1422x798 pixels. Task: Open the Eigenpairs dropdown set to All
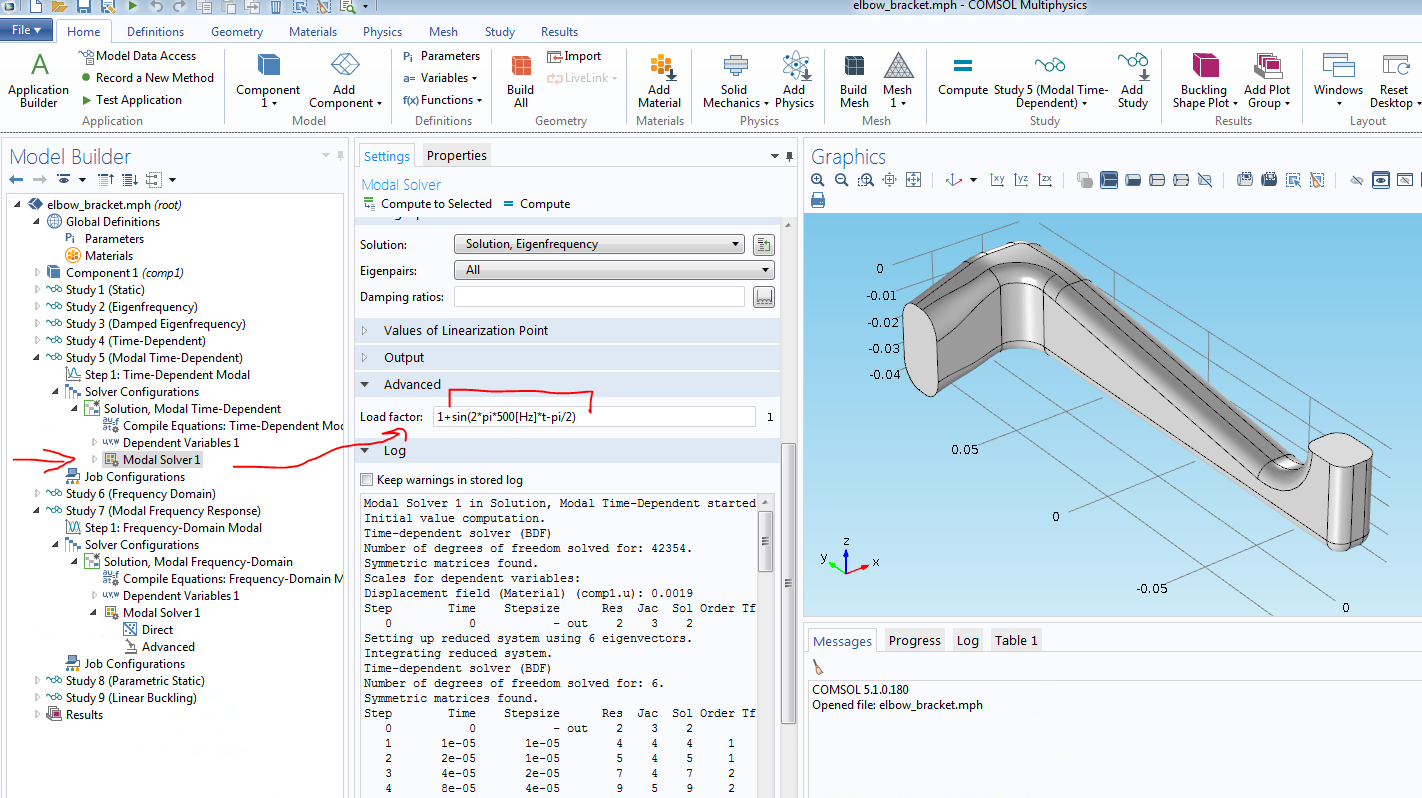coord(614,270)
